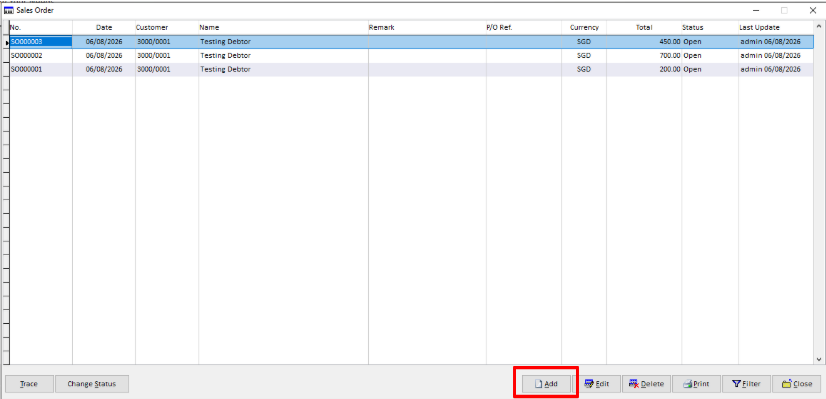Click the 200.00 total cell
The image size is (826, 399).
click(x=644, y=69)
